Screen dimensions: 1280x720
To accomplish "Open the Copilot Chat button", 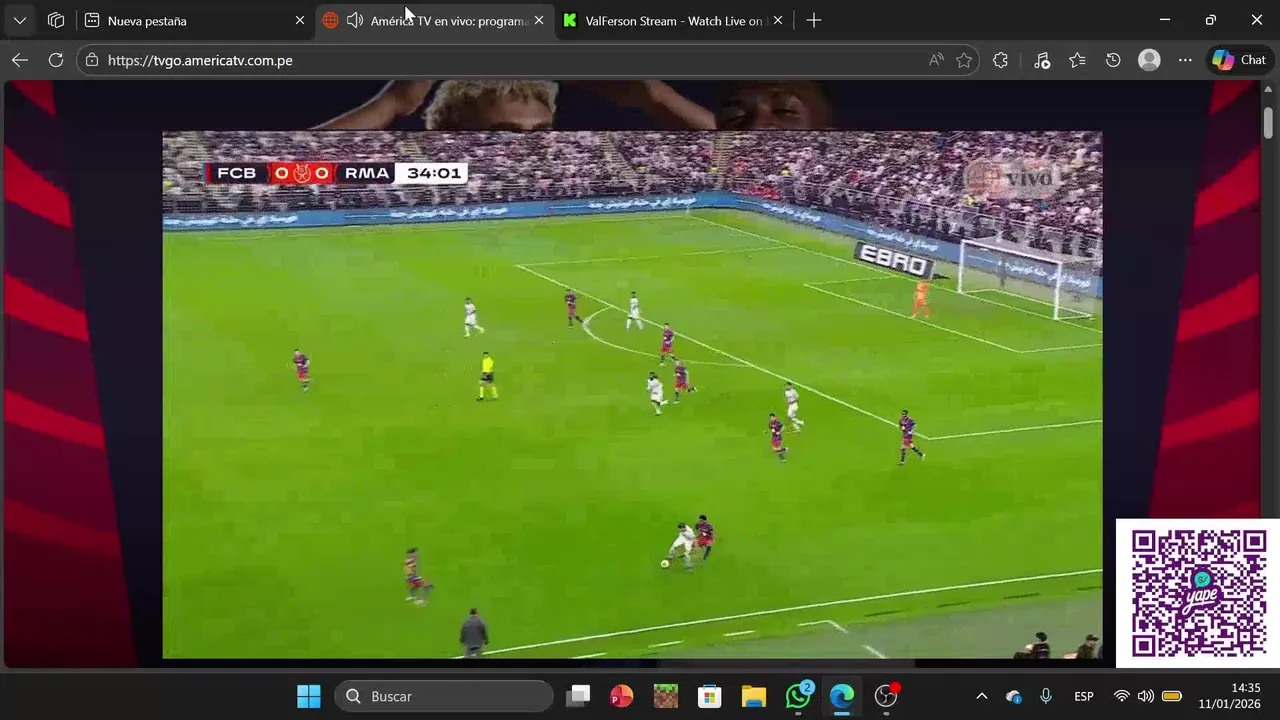I will 1239,60.
